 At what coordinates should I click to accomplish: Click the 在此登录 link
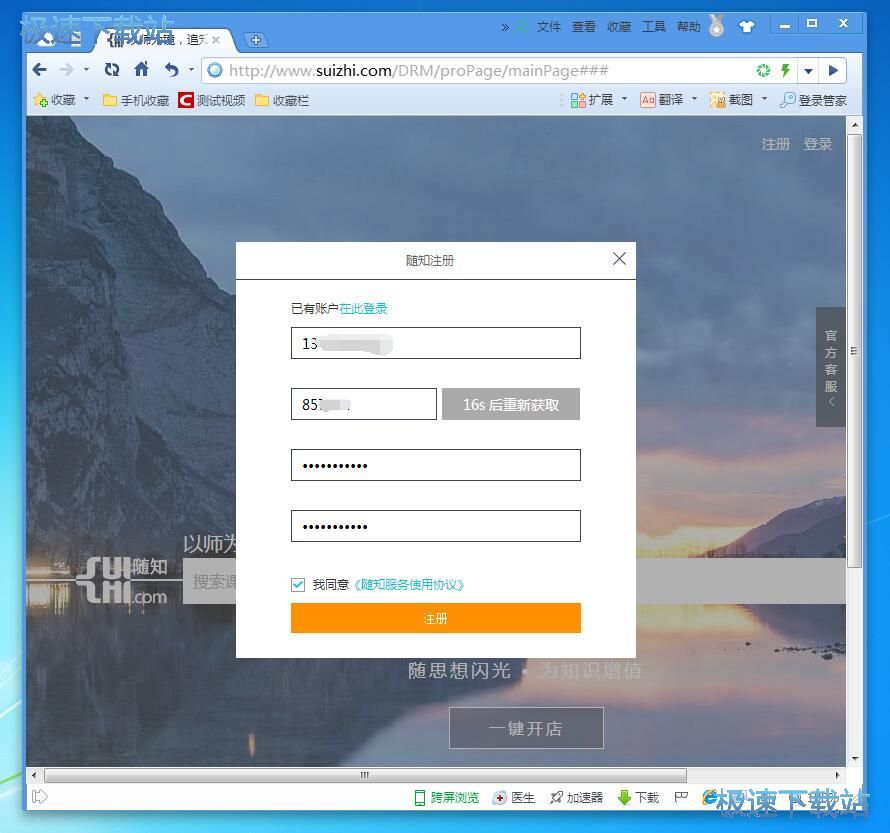tap(363, 308)
